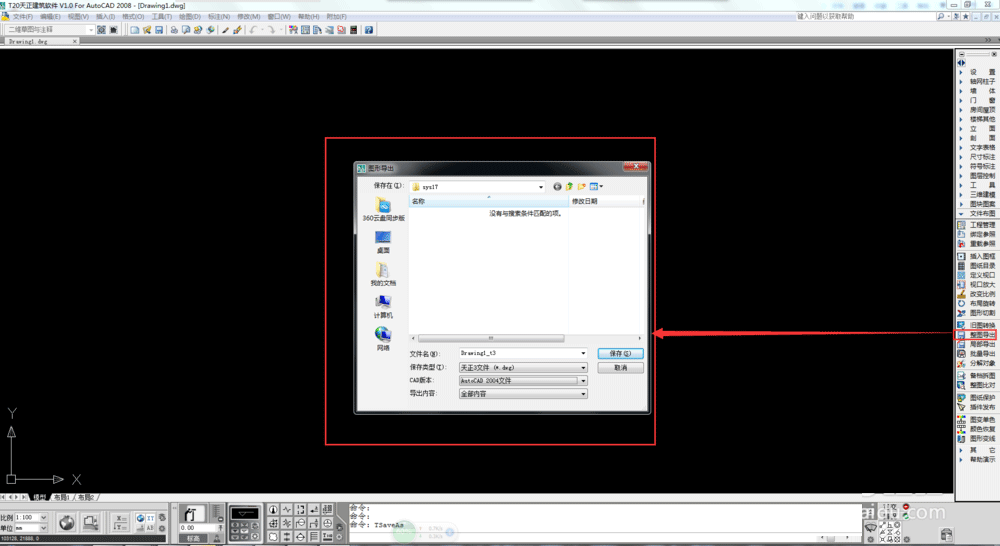Screen dimensions: 1000x546
Task: Click 图形切割 in side panel
Action: point(978,313)
